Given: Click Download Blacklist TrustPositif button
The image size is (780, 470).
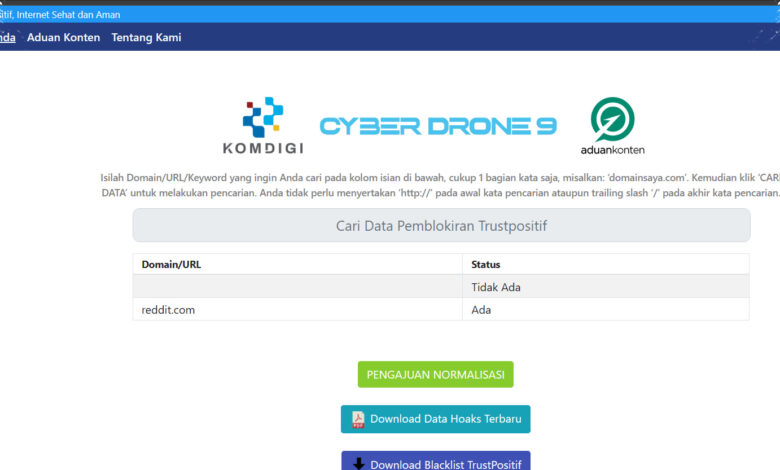Looking at the screenshot, I should tap(435, 461).
